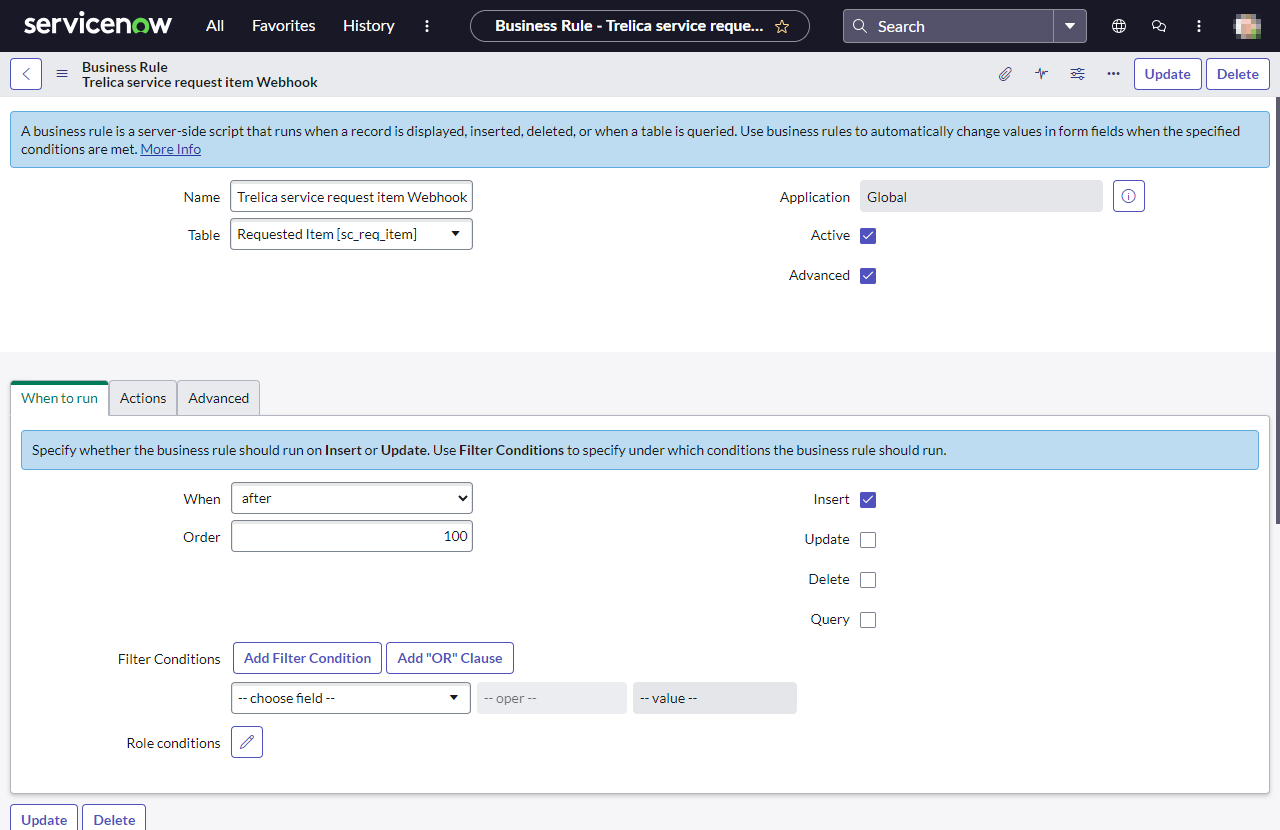Toggle the activity stream icon
Viewport: 1280px width, 830px height.
(1041, 74)
